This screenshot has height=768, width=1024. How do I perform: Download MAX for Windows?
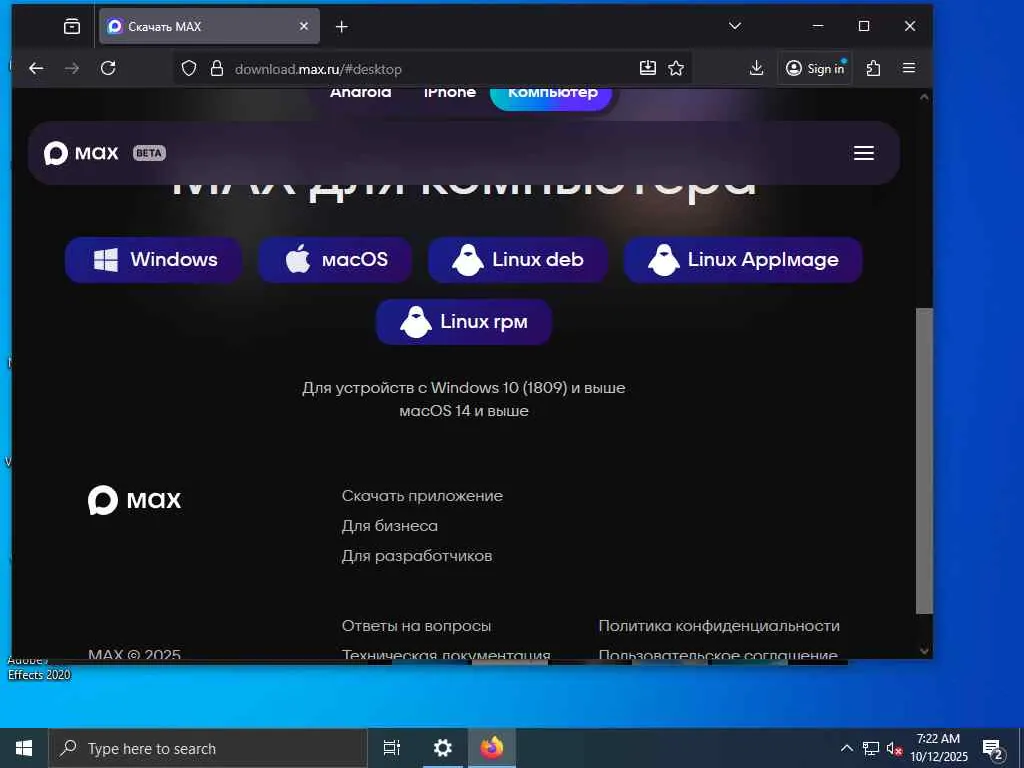[x=153, y=259]
